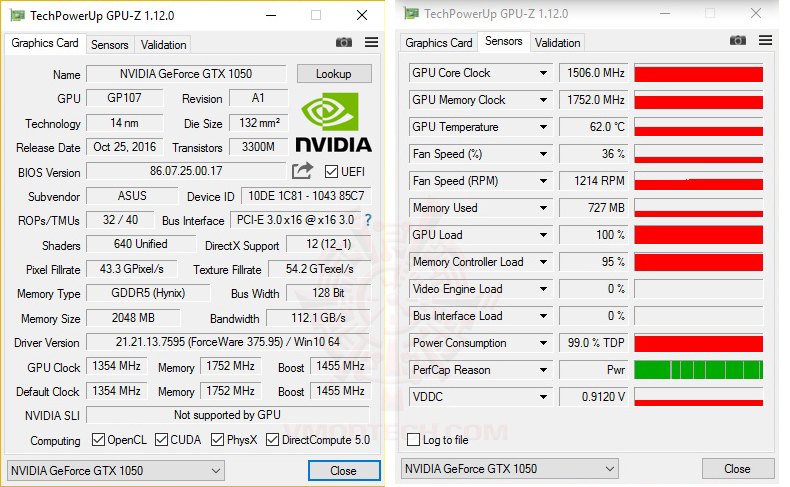The image size is (790, 487).
Task: Click the GPU-Z app icon in the Sensors title bar
Action: pos(411,13)
